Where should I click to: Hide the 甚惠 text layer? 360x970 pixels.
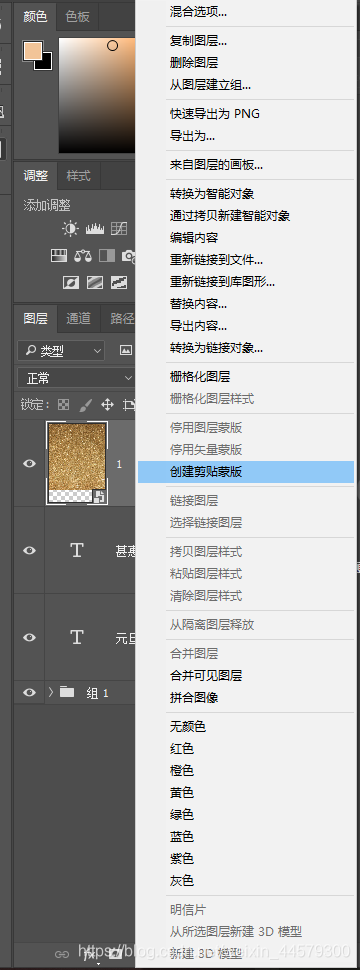click(x=29, y=550)
